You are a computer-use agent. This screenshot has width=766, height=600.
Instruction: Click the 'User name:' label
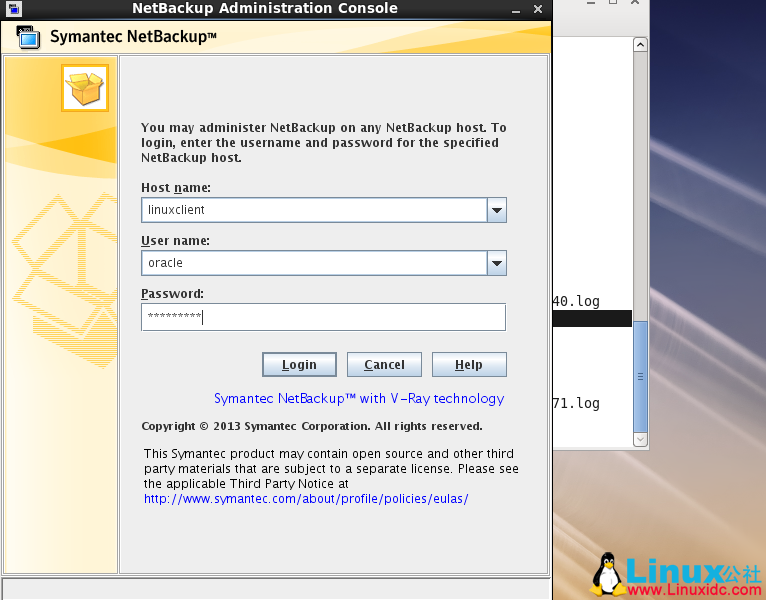tap(175, 240)
